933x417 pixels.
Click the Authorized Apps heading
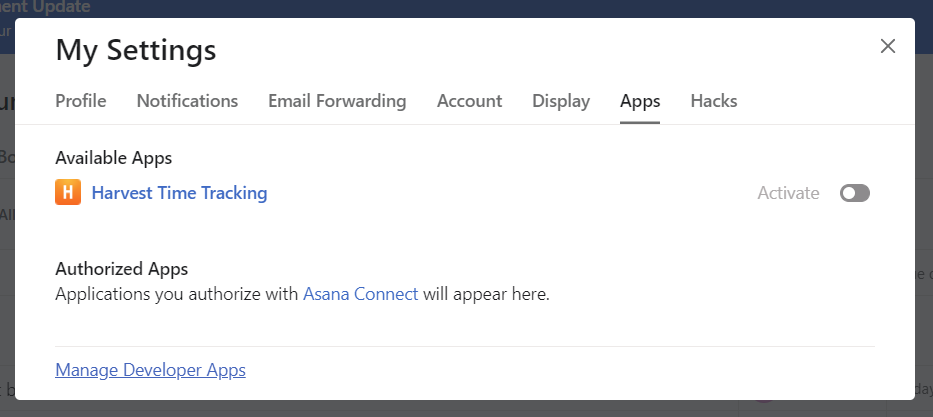121,269
